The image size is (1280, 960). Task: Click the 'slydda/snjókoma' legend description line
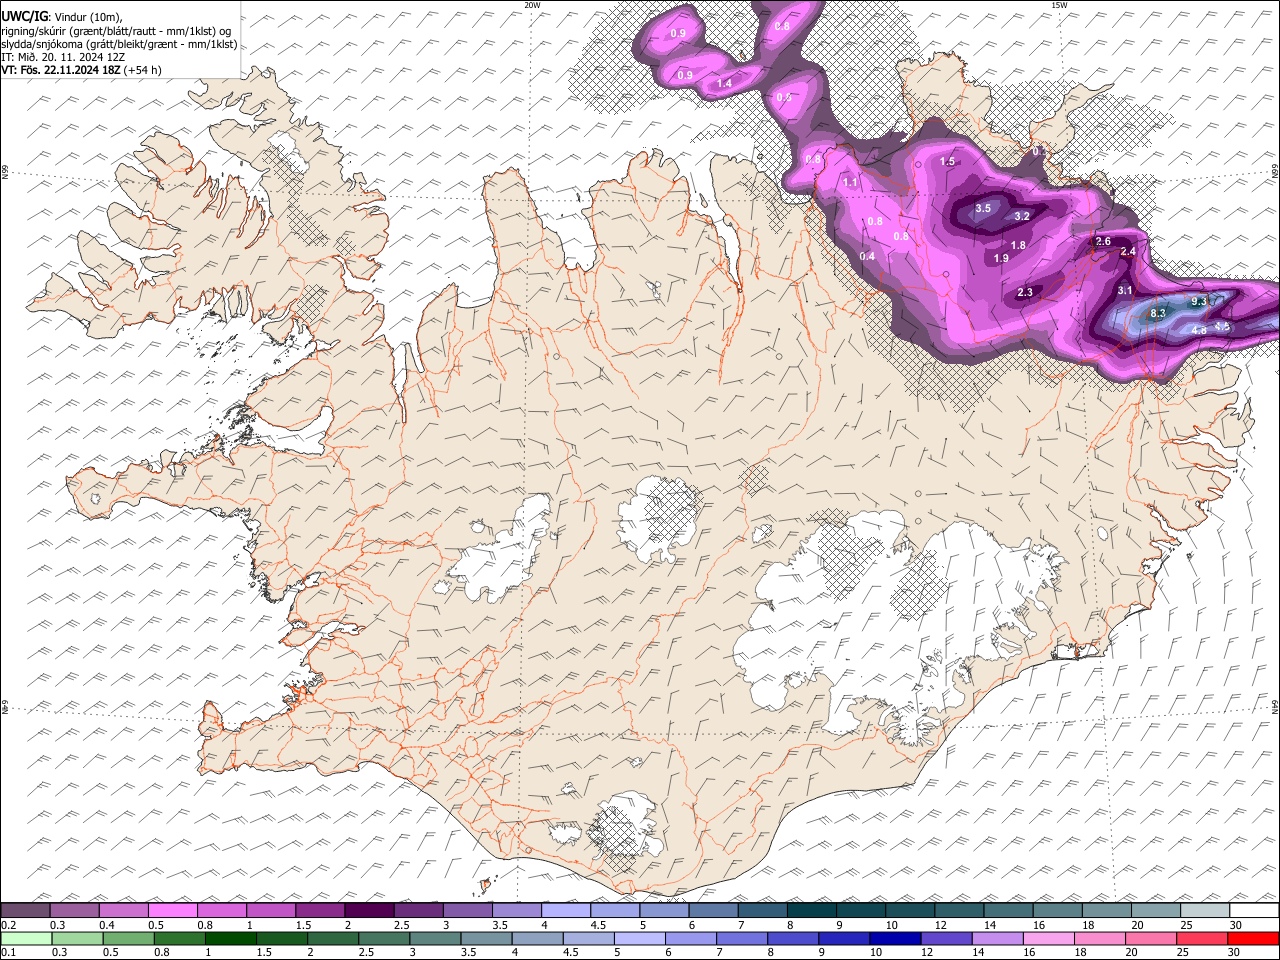pos(119,44)
